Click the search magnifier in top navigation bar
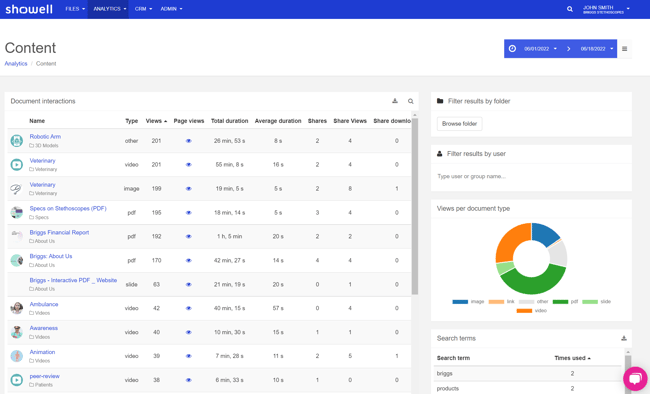The width and height of the screenshot is (650, 394). tap(570, 9)
